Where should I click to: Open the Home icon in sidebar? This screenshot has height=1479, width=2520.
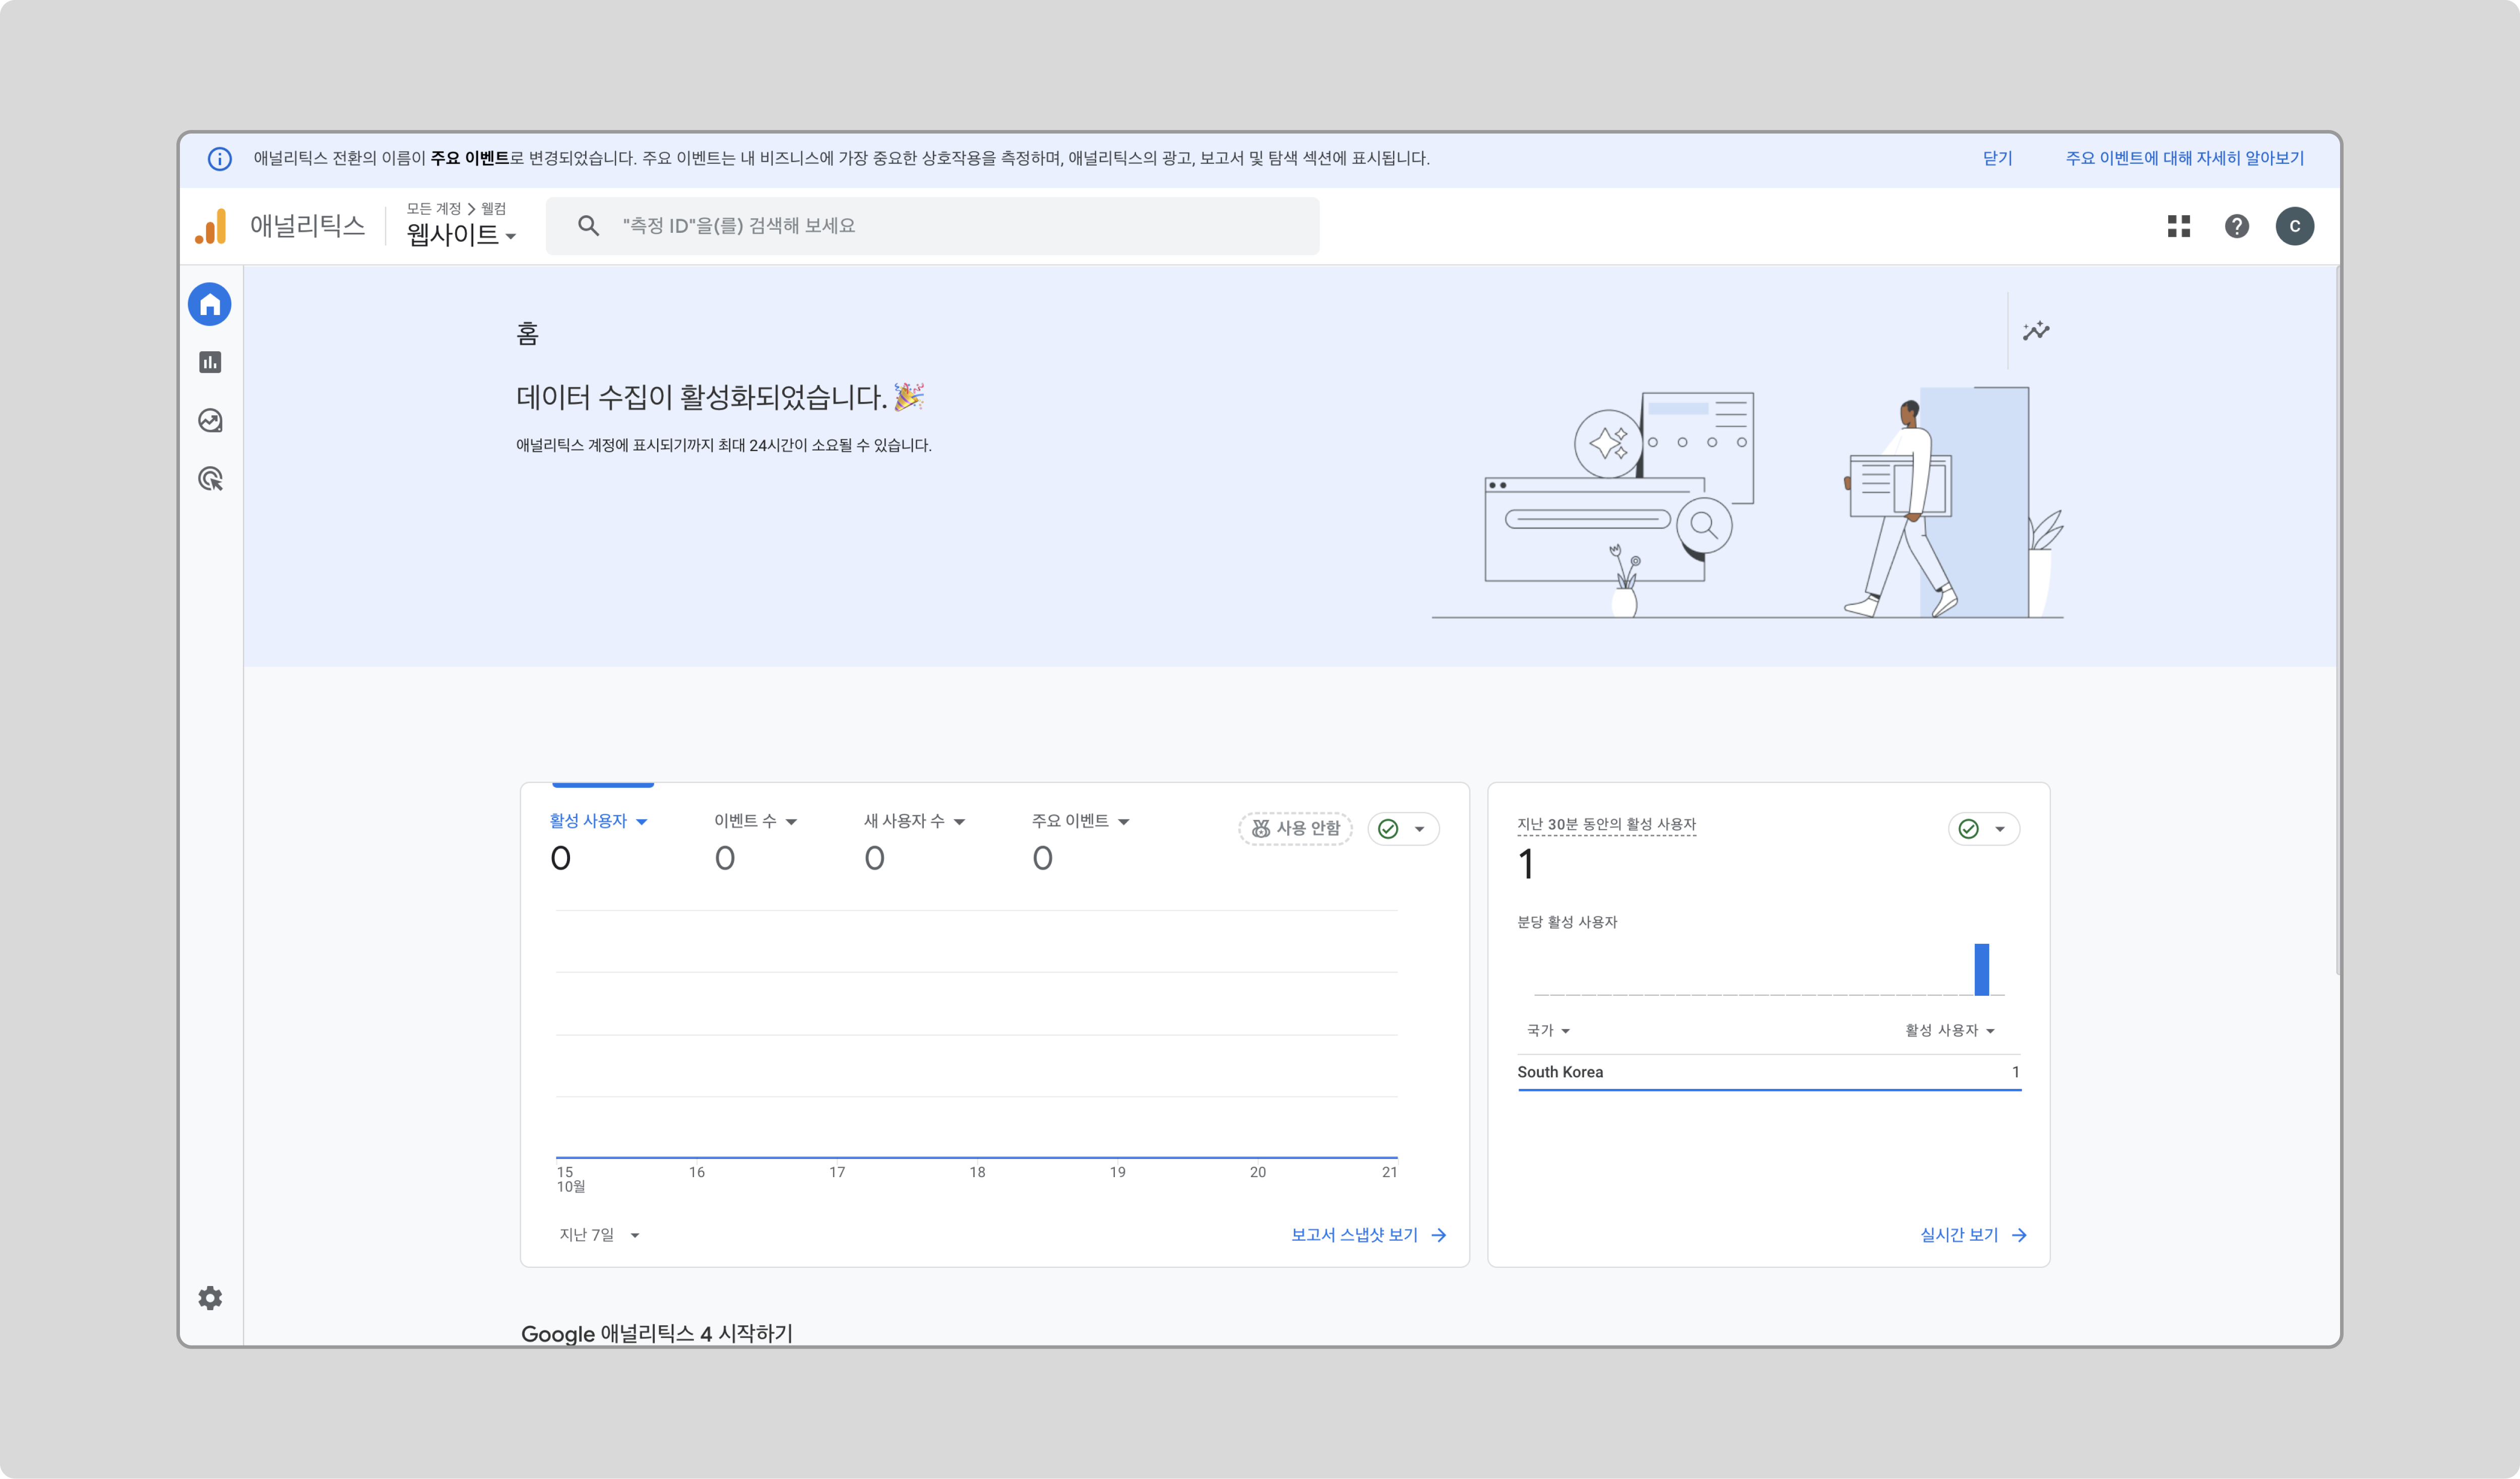(x=210, y=304)
